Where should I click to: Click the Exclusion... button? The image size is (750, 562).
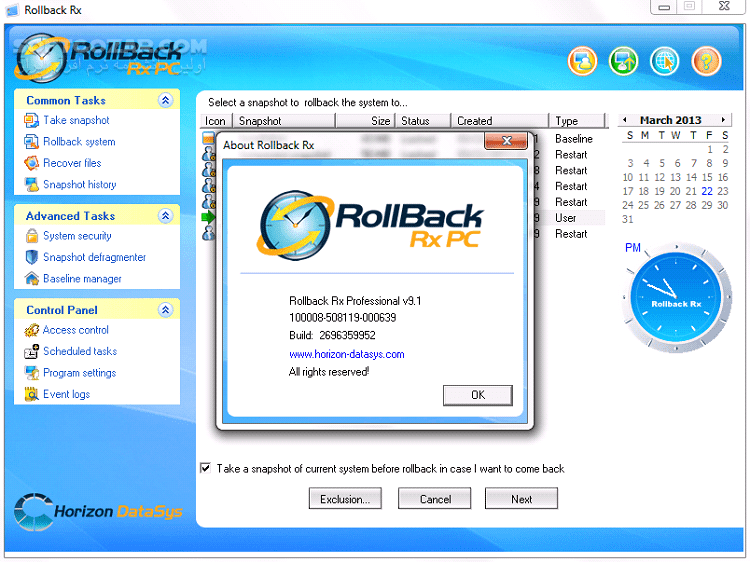coord(345,499)
